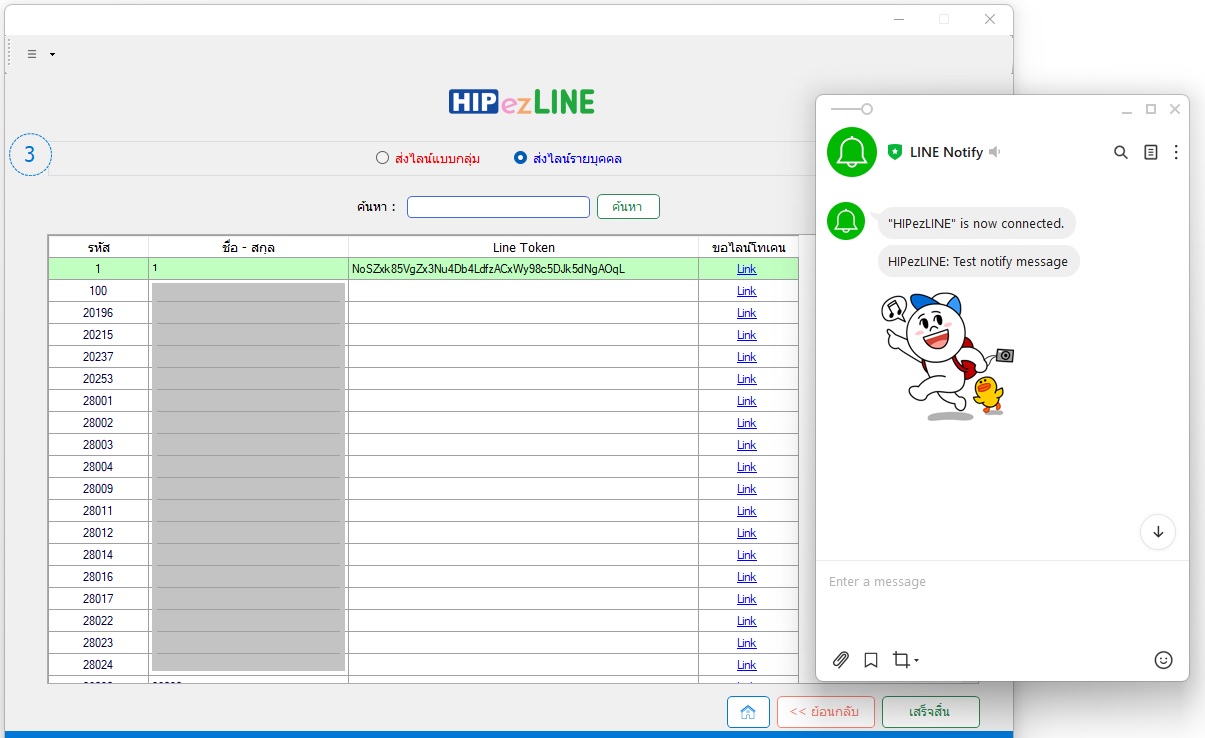Expand the capture options dropdown arrow
1205x738 pixels.
click(x=916, y=661)
